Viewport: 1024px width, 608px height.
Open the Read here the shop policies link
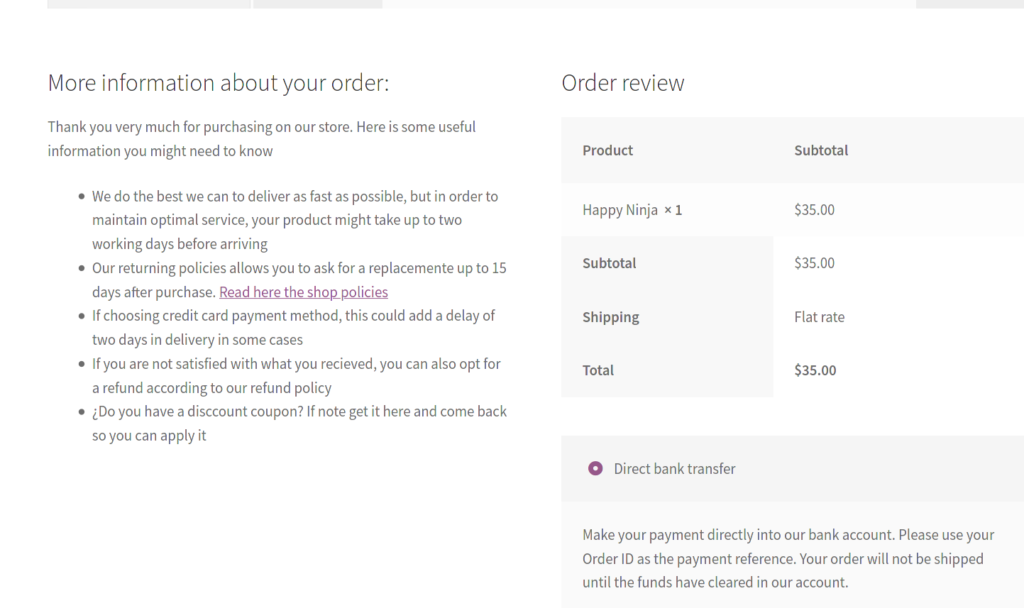(x=303, y=292)
